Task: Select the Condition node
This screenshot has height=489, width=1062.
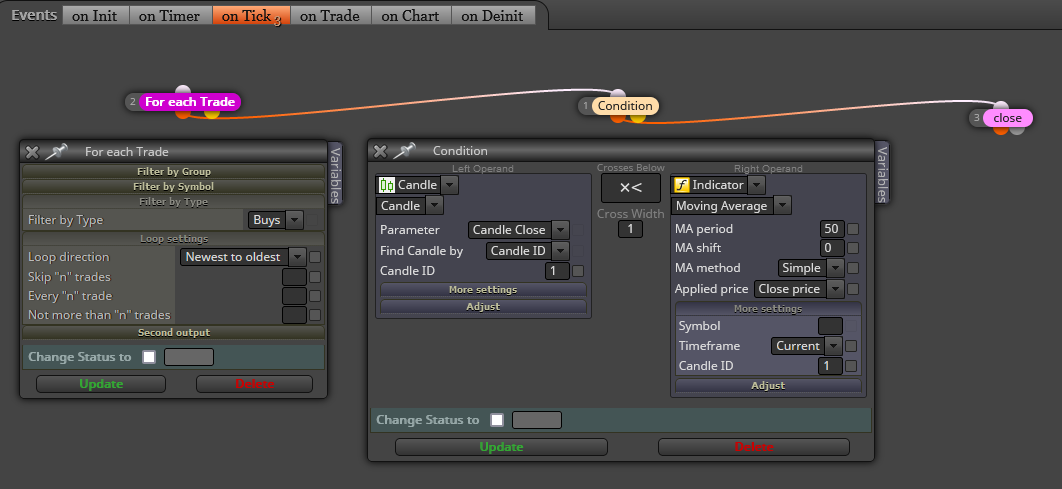Action: pyautogui.click(x=624, y=106)
